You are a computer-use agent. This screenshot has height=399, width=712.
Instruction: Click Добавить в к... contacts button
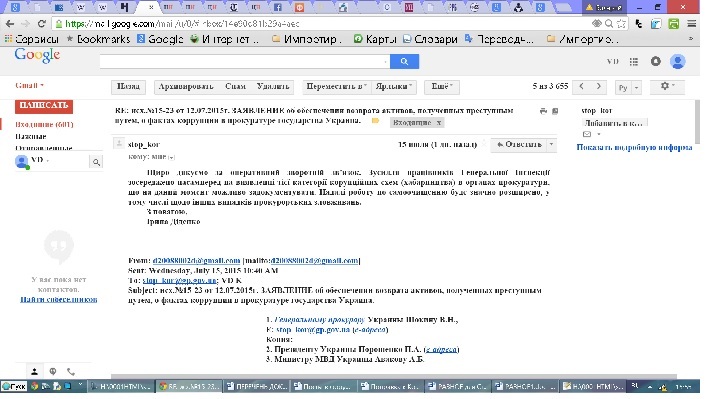tap(614, 123)
